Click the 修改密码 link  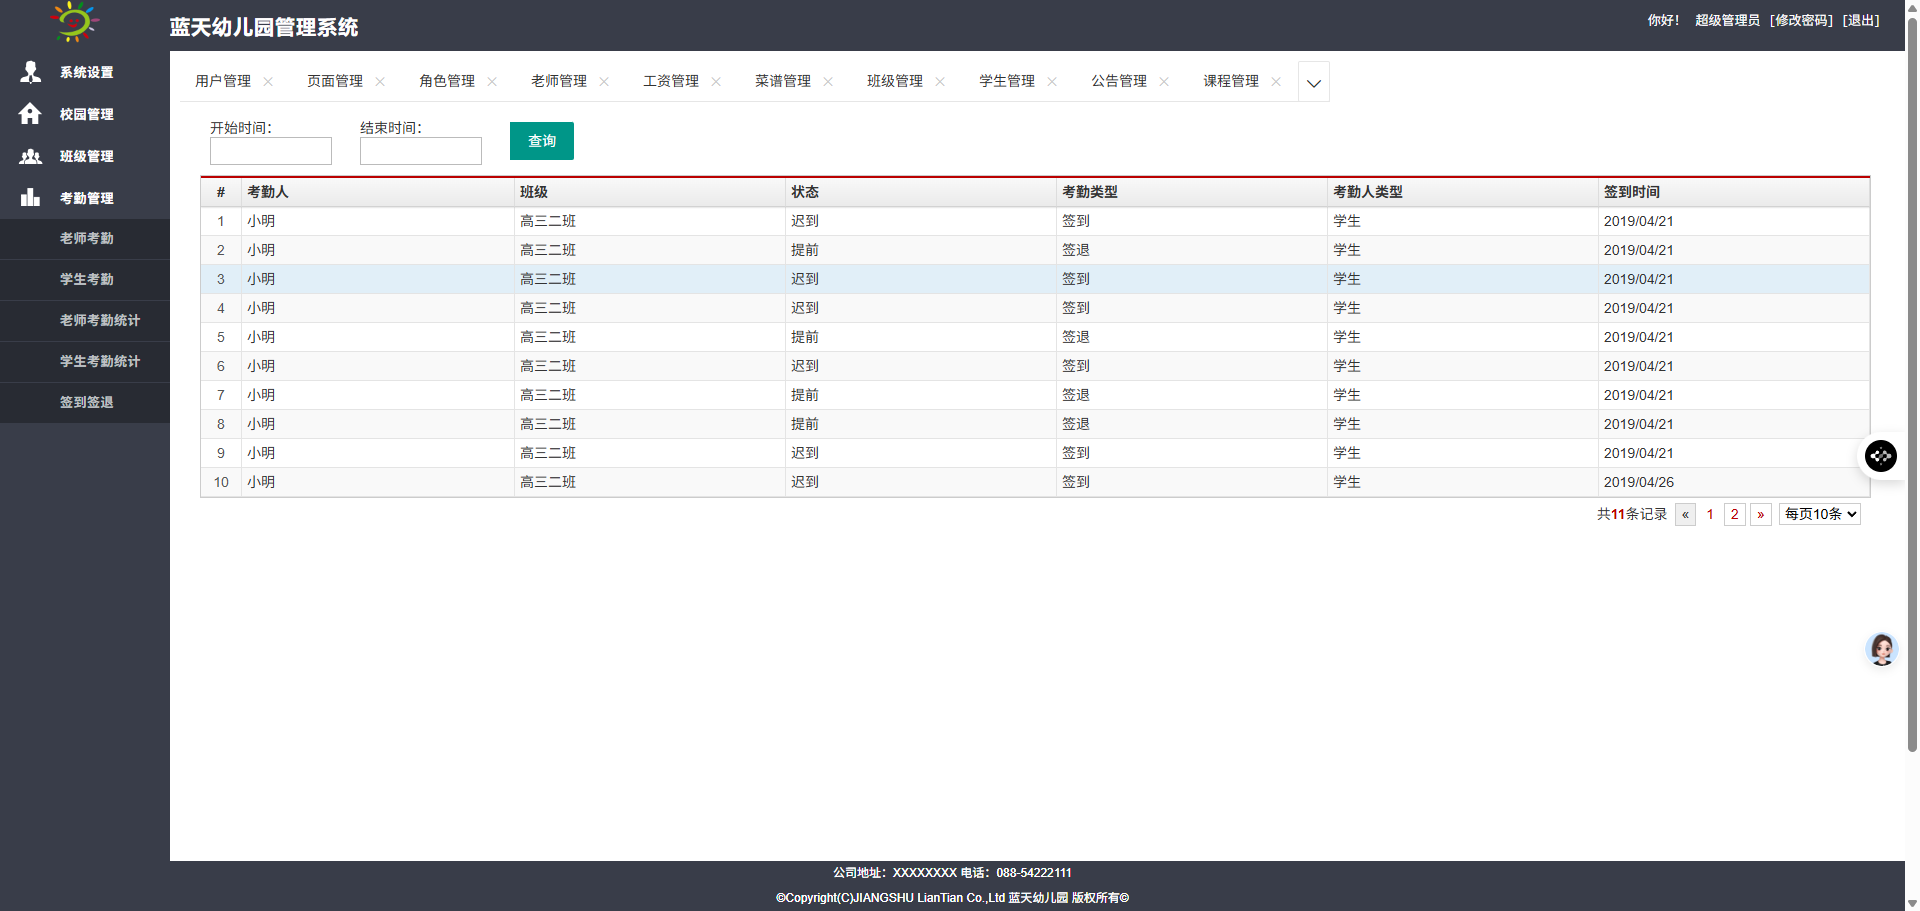tap(1801, 20)
